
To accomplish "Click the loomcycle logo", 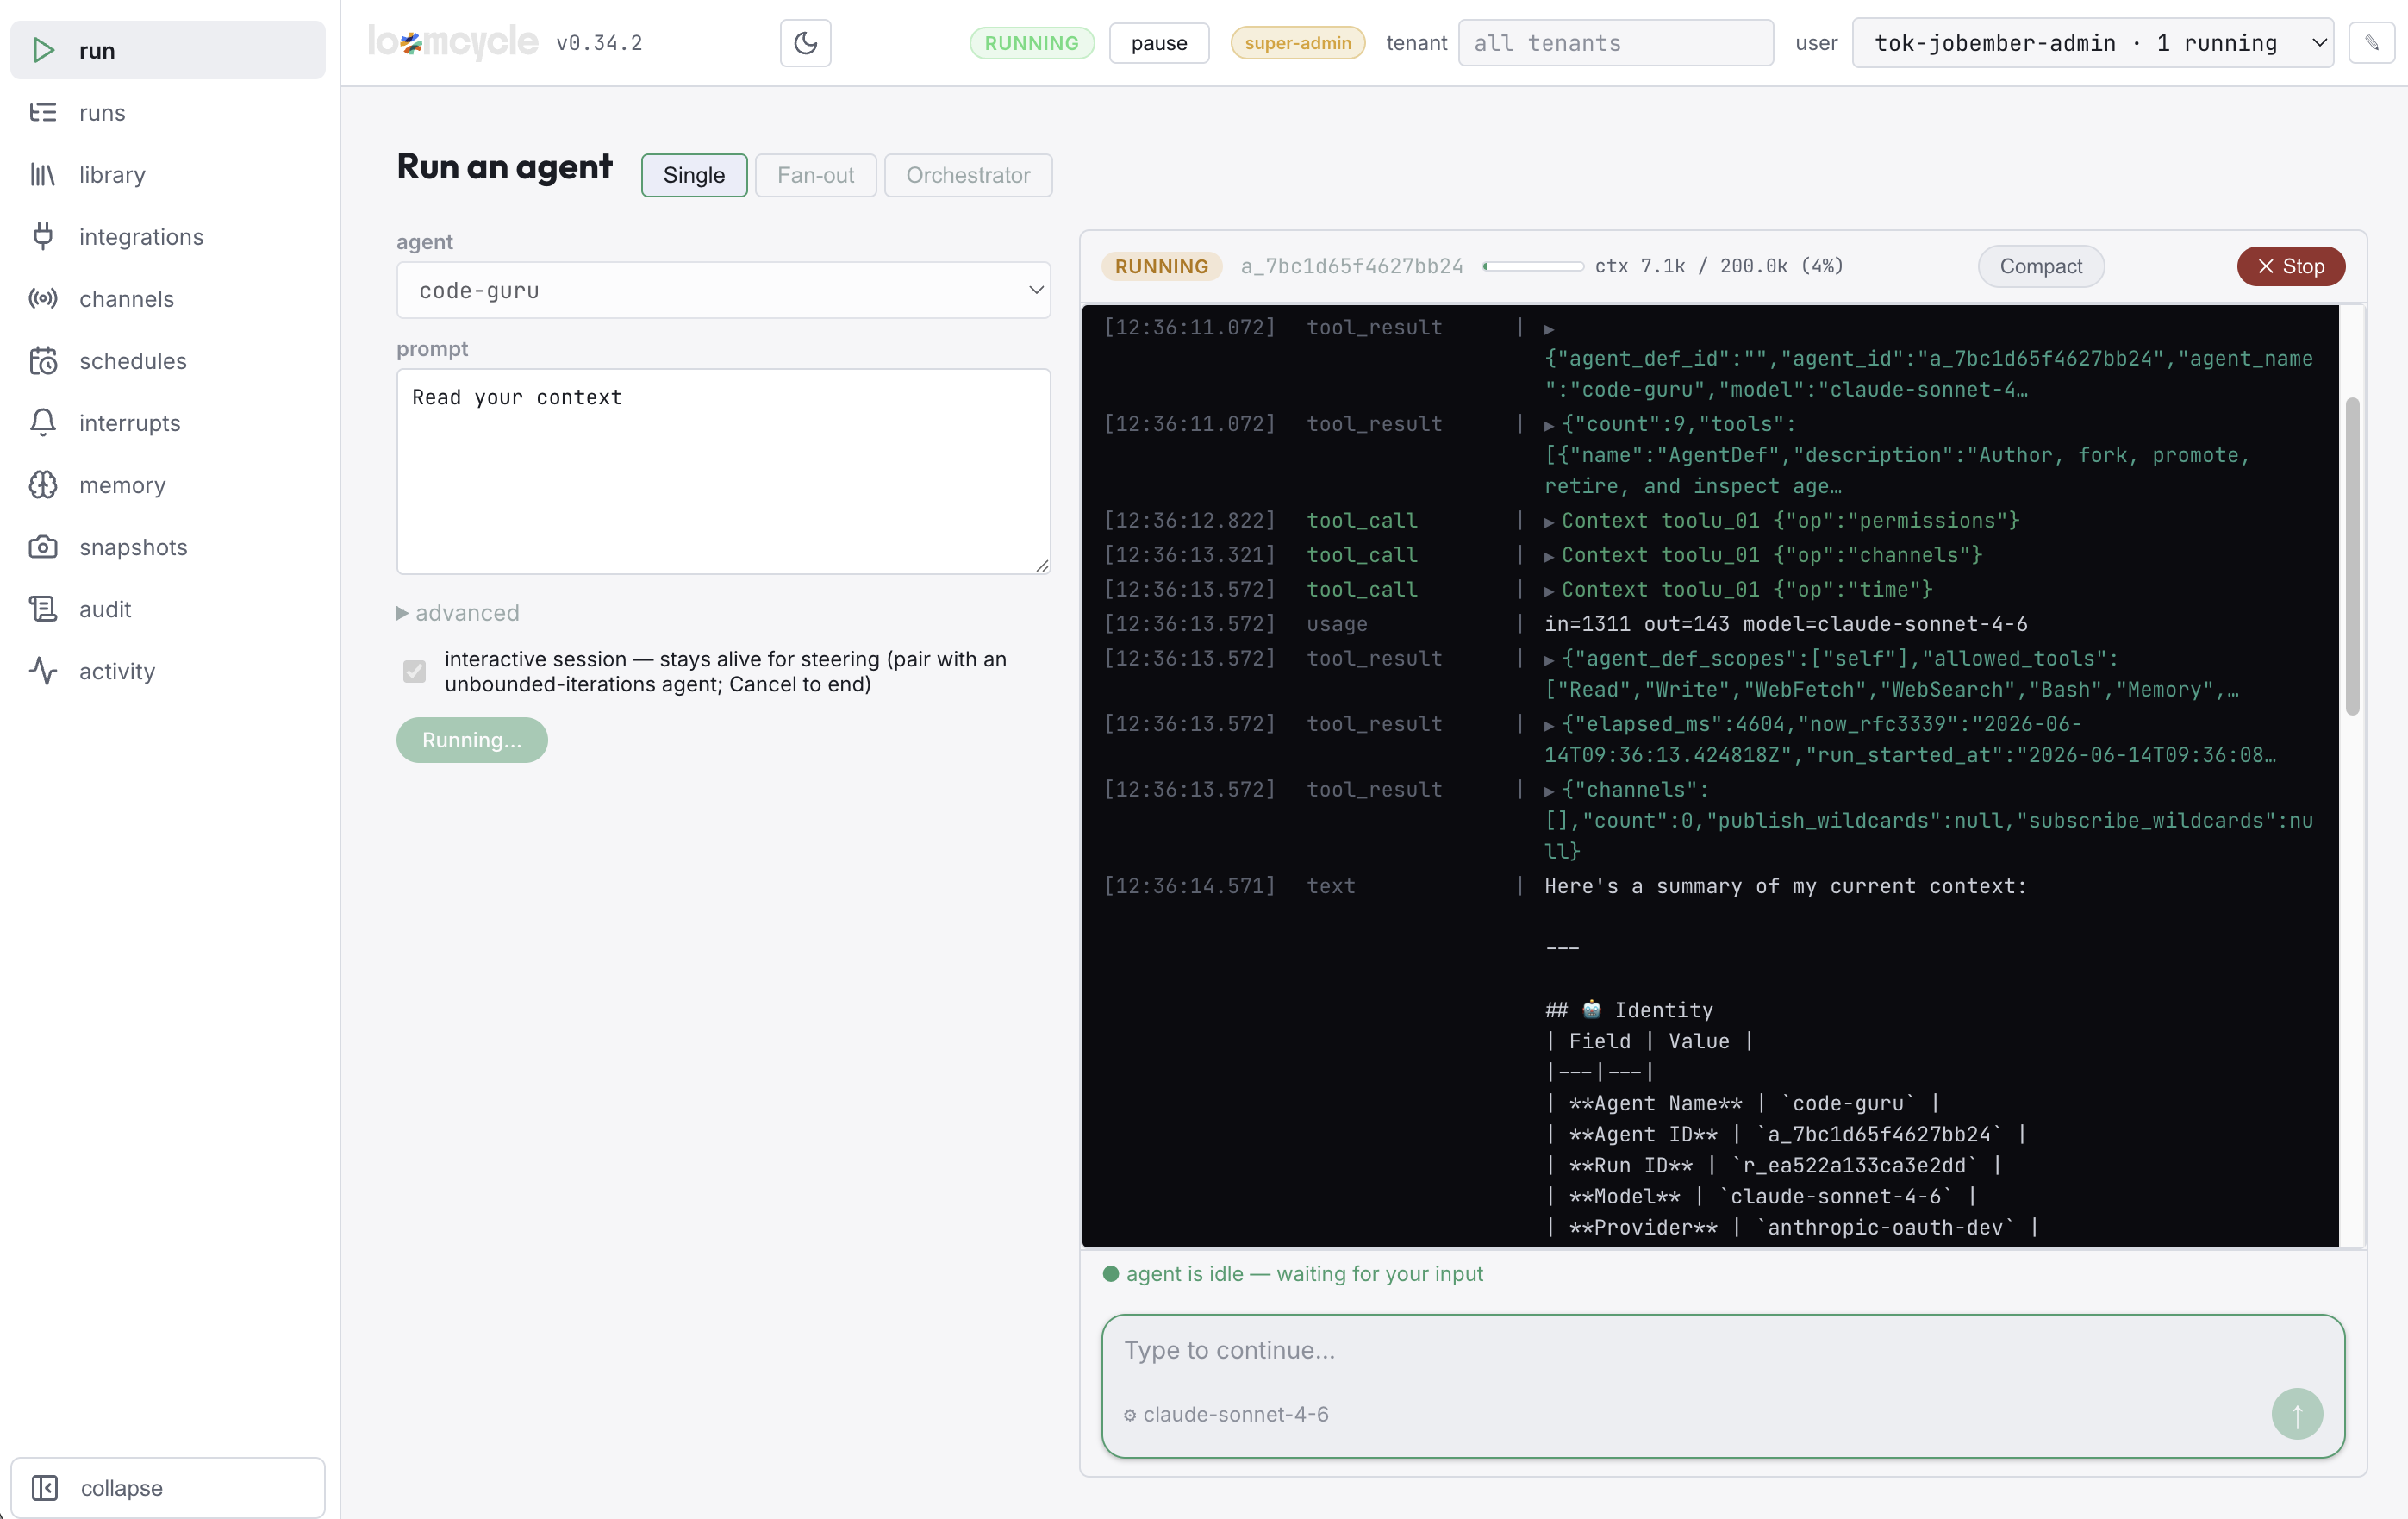I will click(x=453, y=43).
